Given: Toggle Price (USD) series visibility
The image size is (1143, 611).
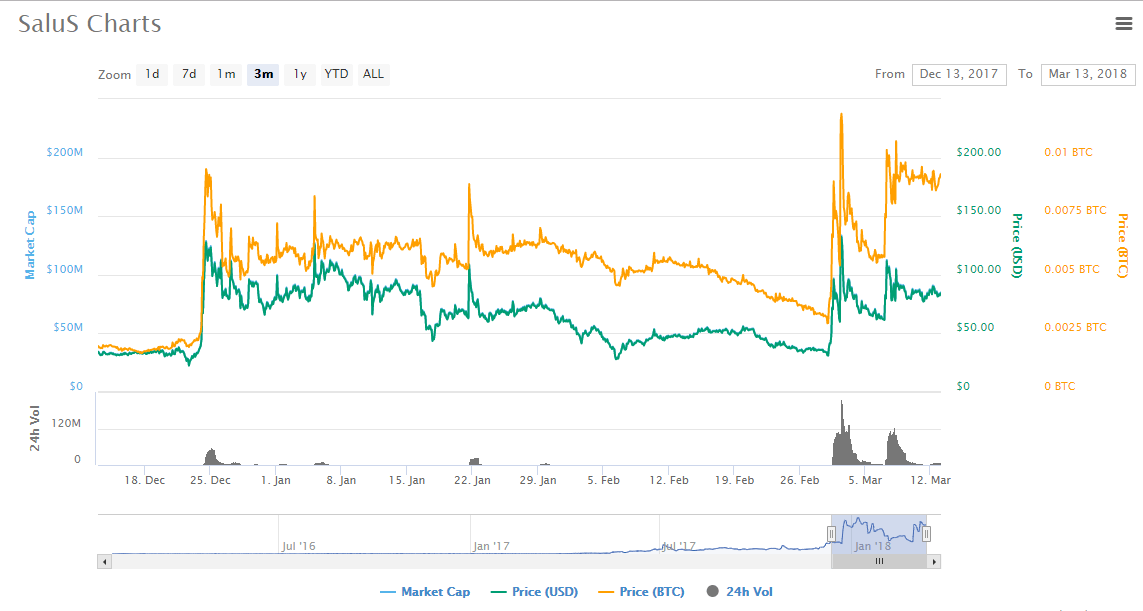Looking at the screenshot, I should [535, 592].
